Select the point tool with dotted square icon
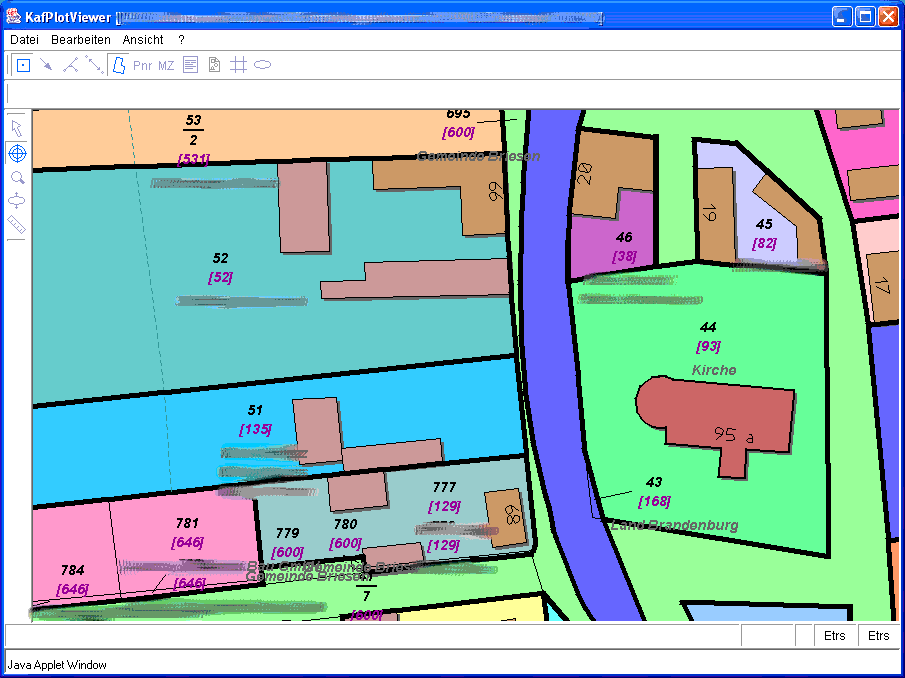 (23, 66)
